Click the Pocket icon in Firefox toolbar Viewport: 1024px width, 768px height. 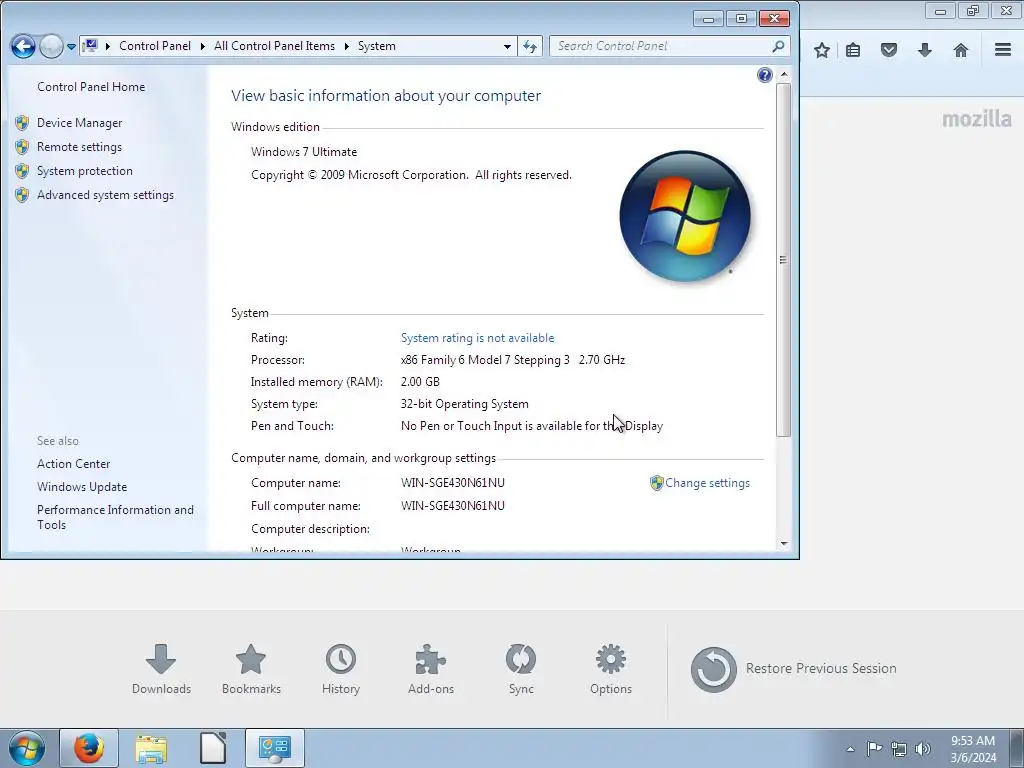(889, 50)
